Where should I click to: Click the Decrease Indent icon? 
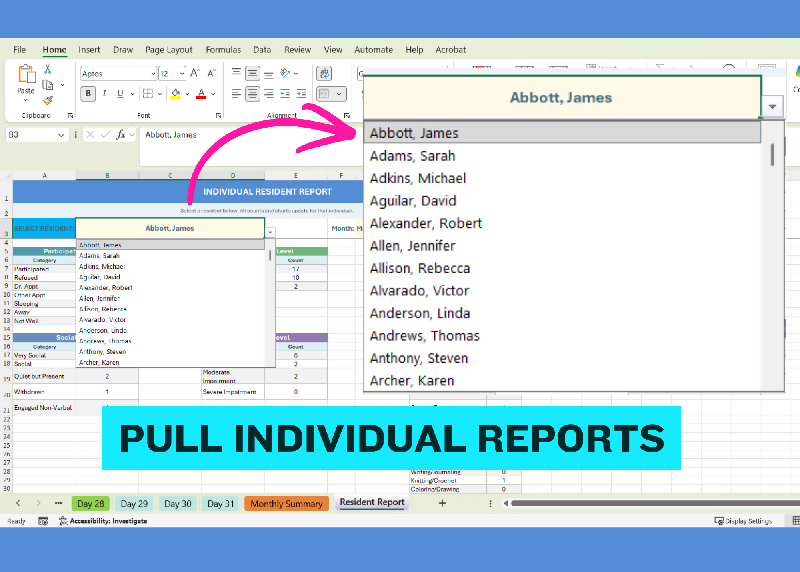[285, 94]
